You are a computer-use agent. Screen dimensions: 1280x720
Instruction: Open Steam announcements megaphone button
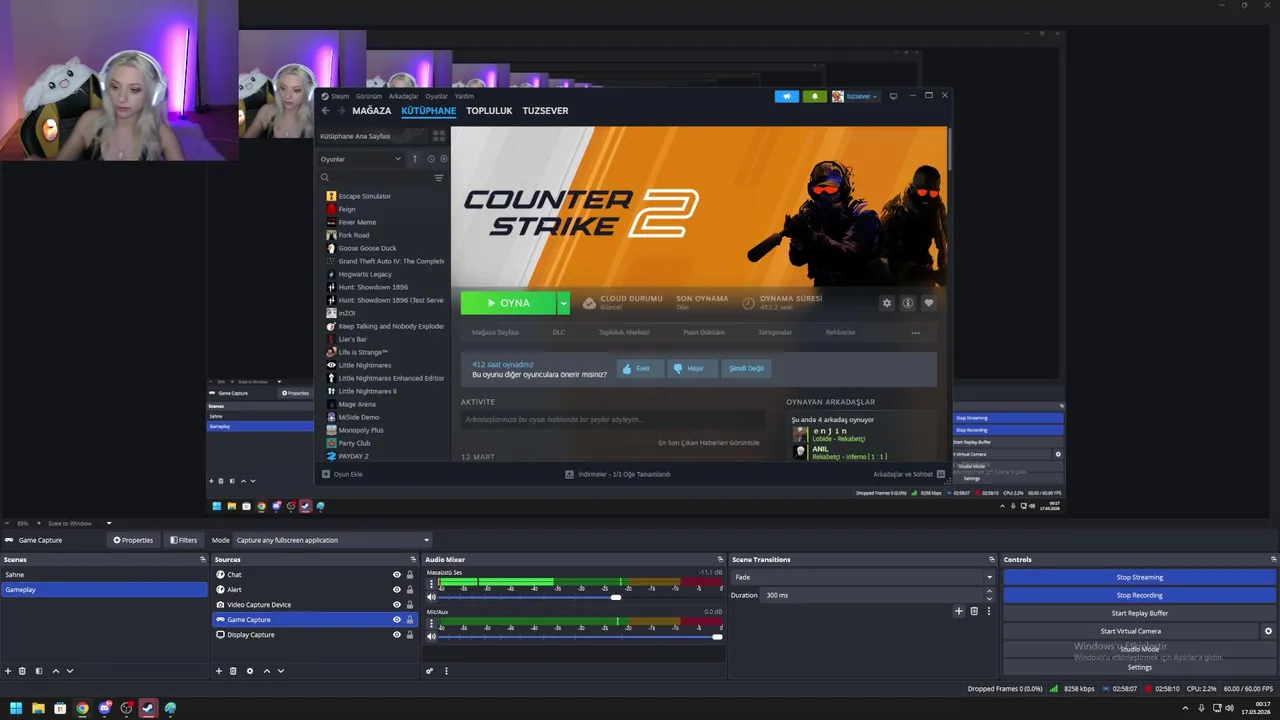pyautogui.click(x=787, y=96)
